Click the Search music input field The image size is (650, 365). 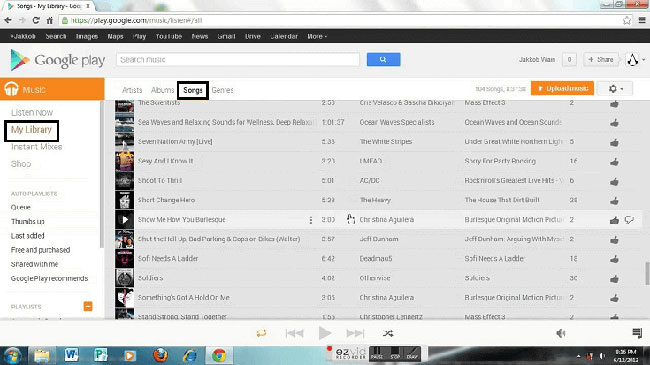pyautogui.click(x=238, y=59)
